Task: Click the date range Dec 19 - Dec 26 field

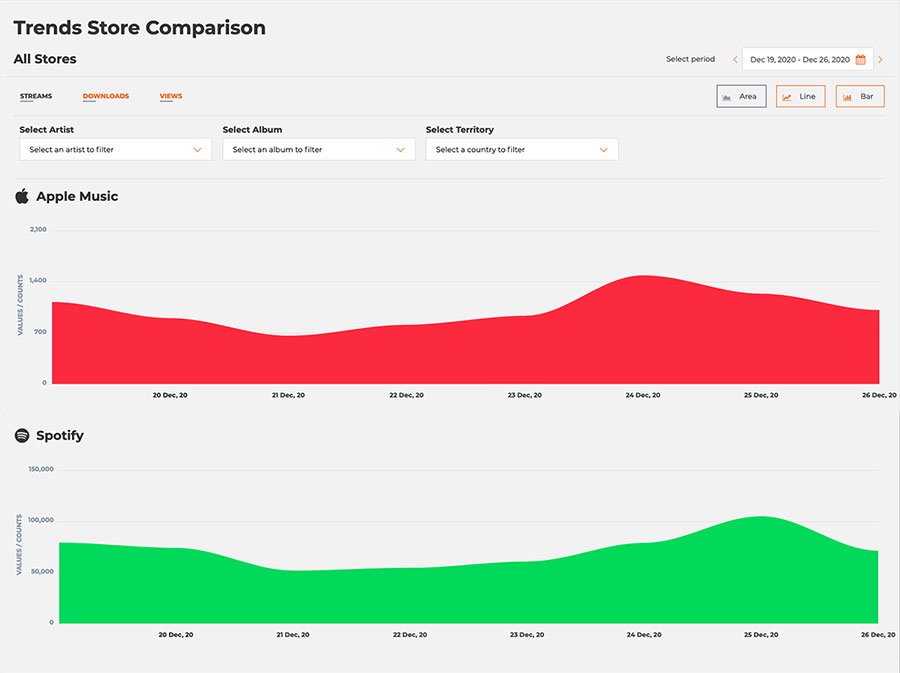Action: pos(799,60)
